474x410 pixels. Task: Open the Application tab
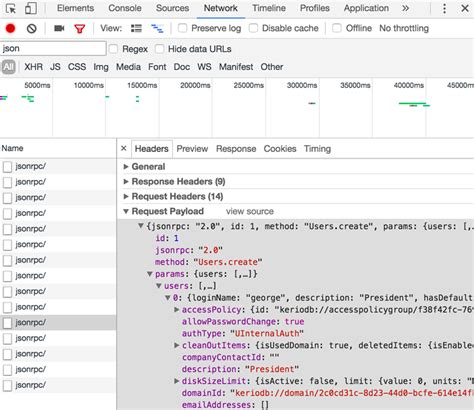tap(366, 8)
